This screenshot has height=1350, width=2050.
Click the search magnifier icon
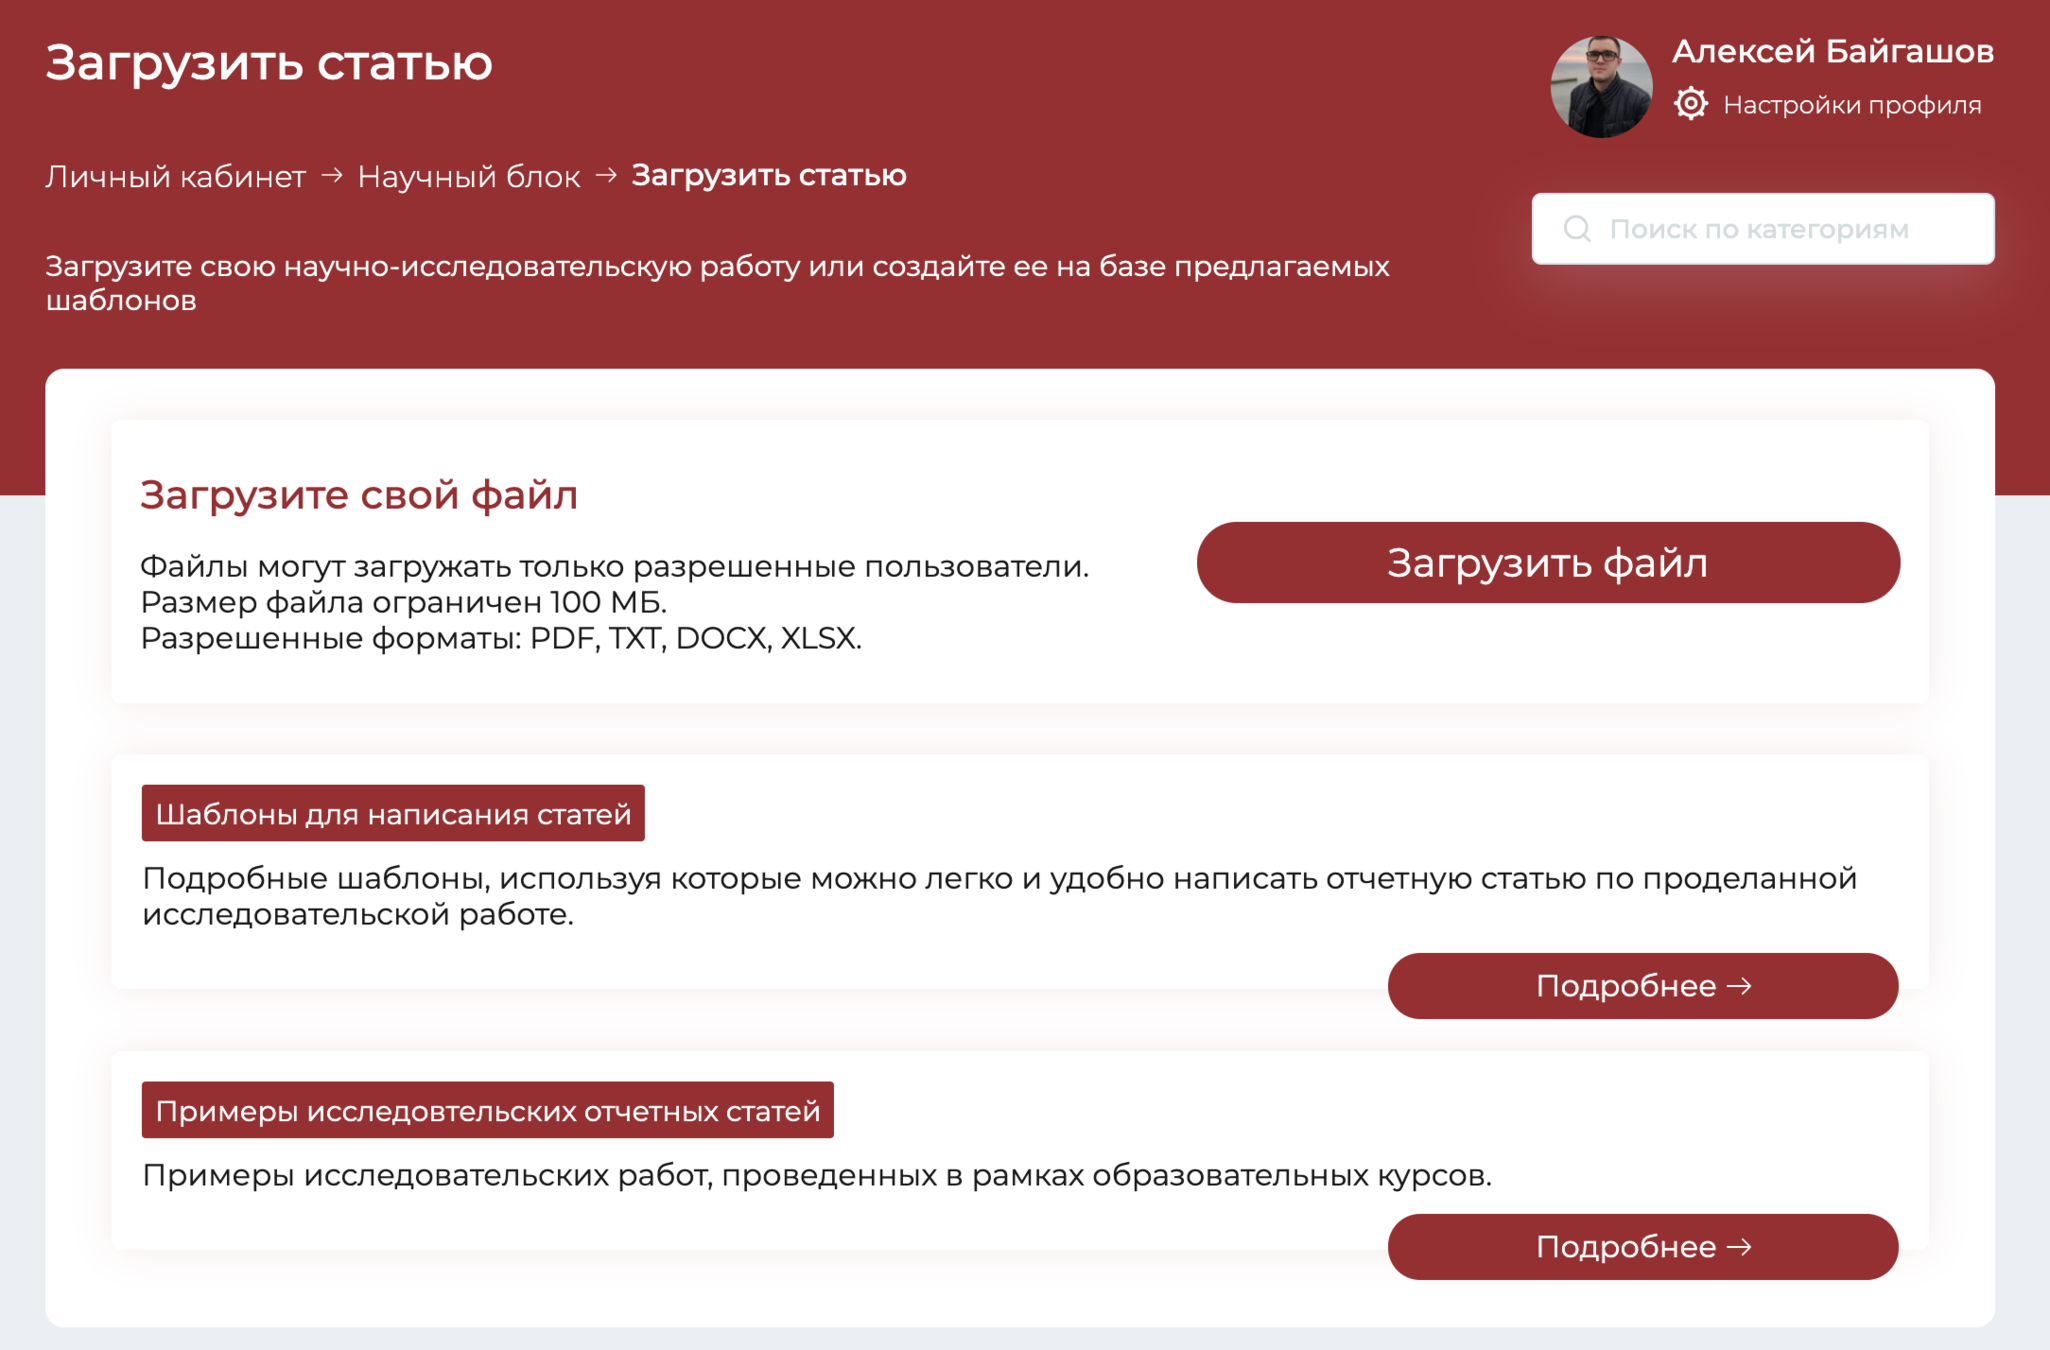coord(1577,229)
